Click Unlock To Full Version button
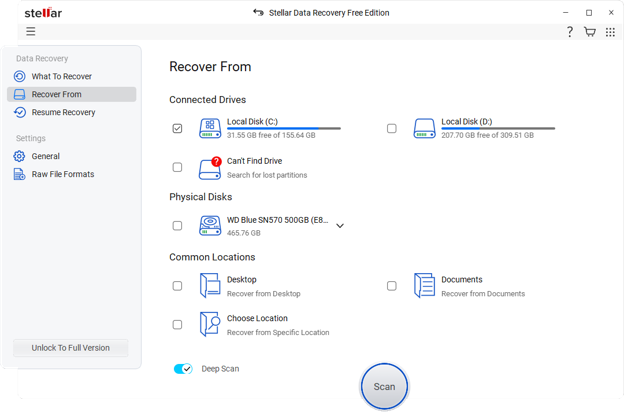The height and width of the screenshot is (412, 624). pyautogui.click(x=70, y=348)
